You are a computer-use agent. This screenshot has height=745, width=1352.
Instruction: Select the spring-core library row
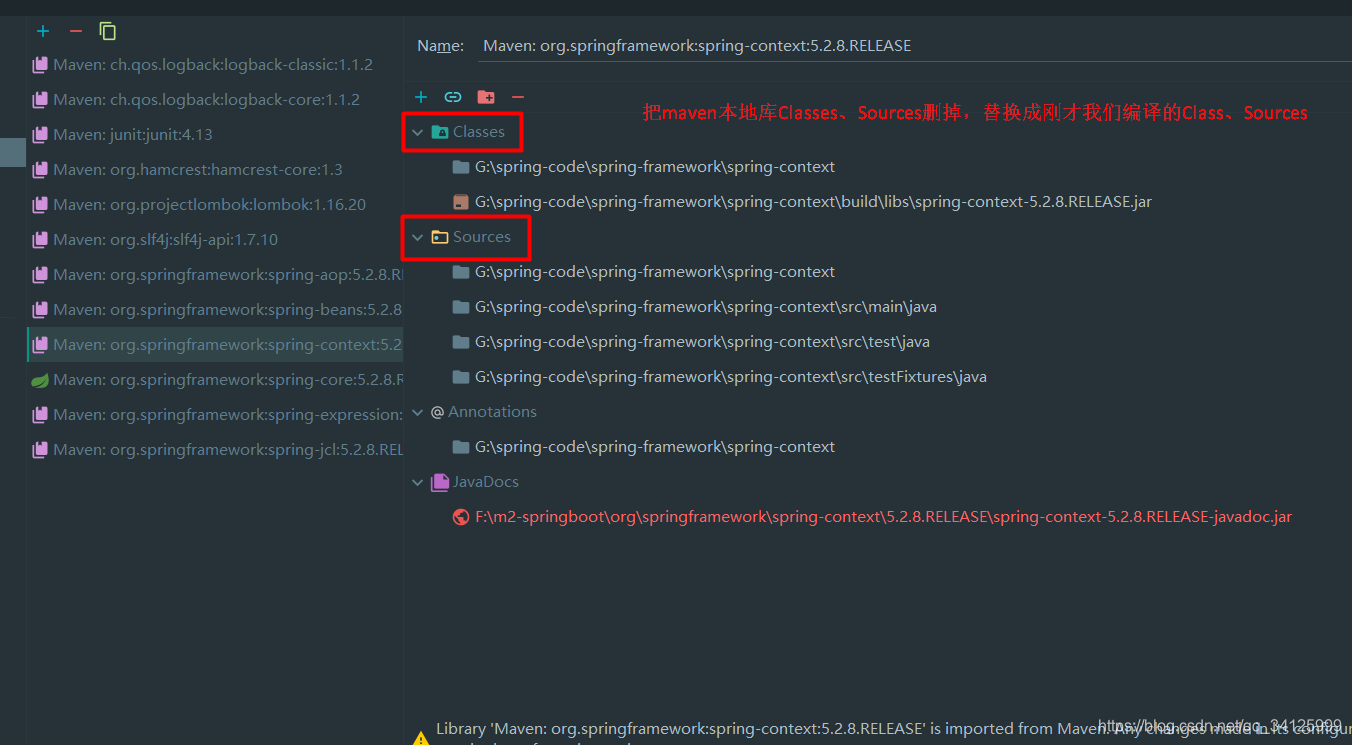click(x=215, y=379)
